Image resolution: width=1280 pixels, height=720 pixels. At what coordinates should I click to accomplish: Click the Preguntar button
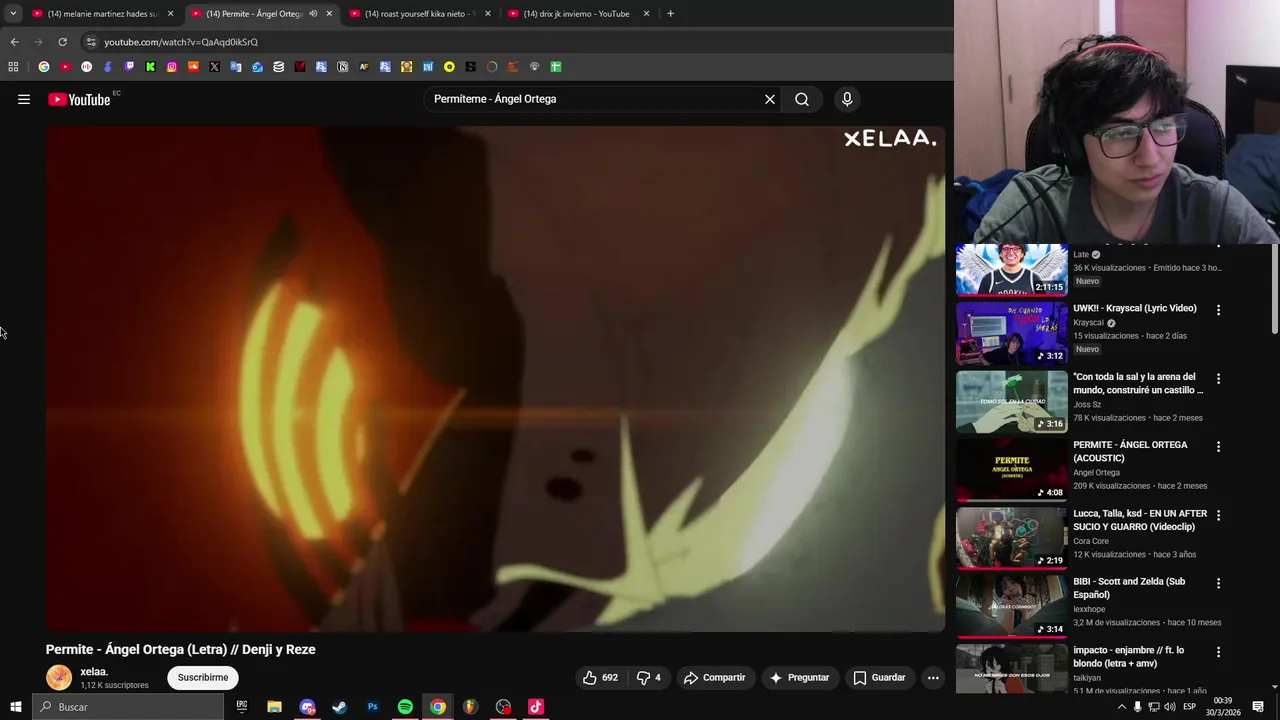798,678
